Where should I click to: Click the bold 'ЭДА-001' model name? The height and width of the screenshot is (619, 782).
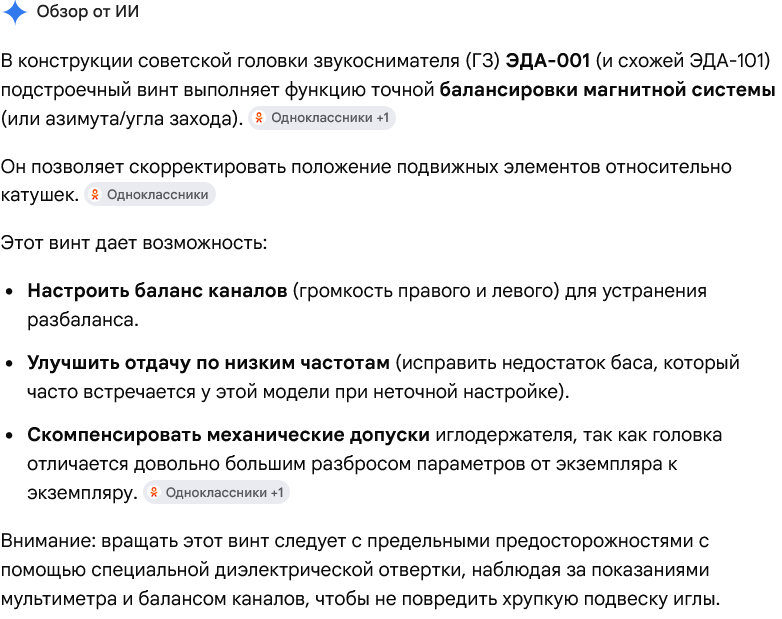click(548, 61)
